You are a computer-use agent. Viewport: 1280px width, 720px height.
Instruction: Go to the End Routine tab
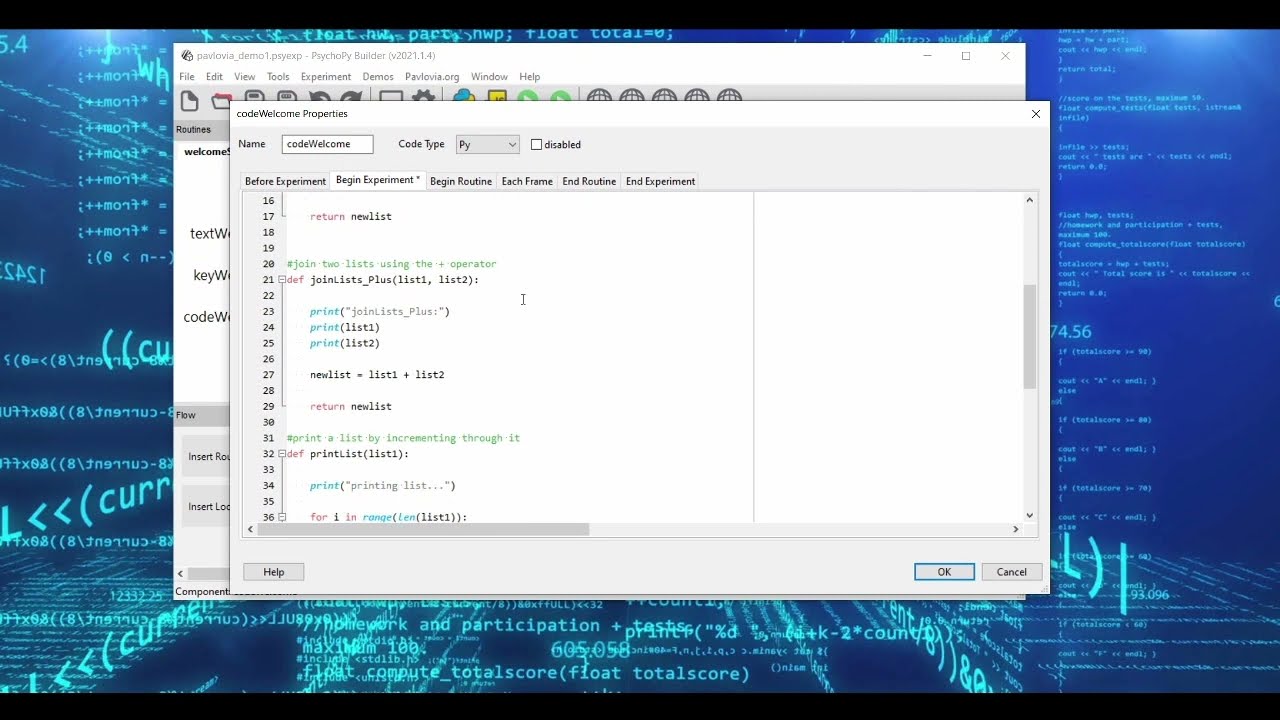point(589,181)
